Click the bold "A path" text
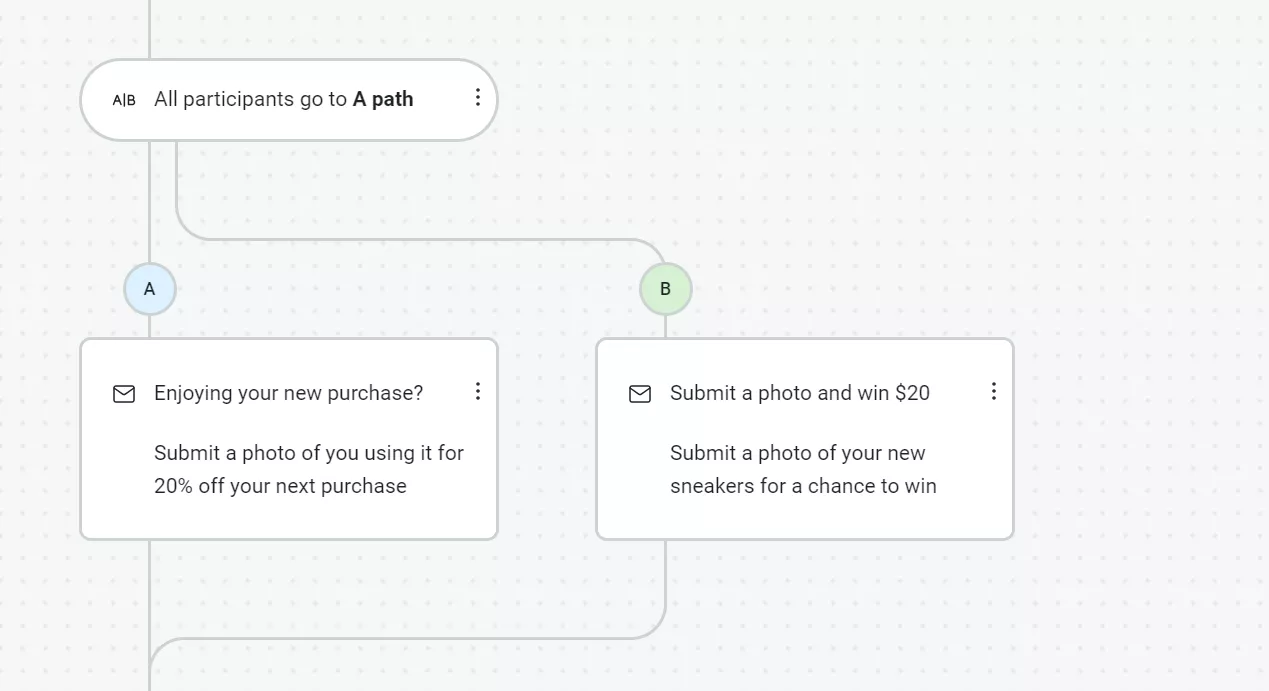This screenshot has height=691, width=1269. click(383, 99)
